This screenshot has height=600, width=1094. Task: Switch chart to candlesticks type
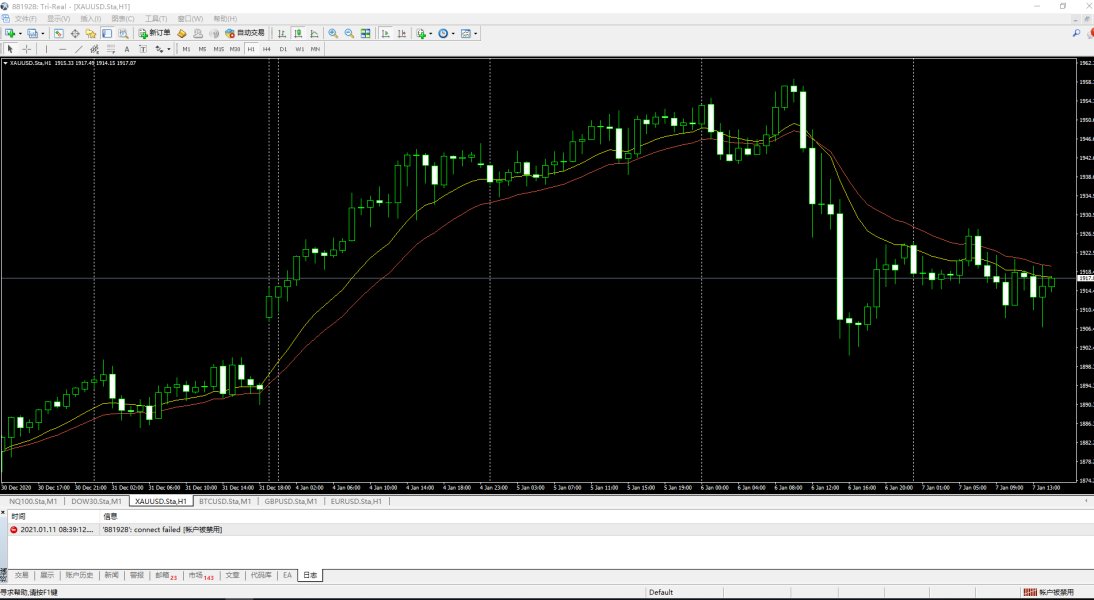pos(298,33)
